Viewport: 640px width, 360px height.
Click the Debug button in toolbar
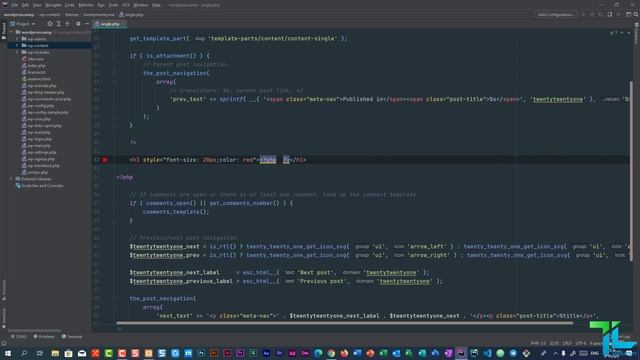pyautogui.click(x=592, y=15)
